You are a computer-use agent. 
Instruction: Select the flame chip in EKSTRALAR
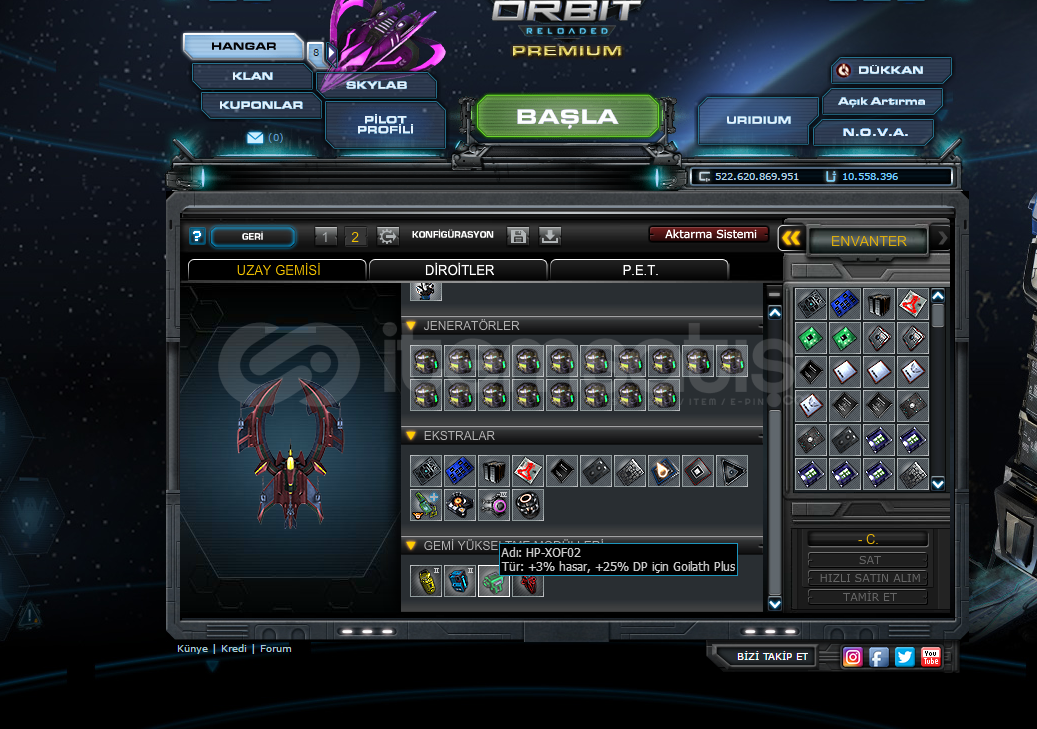tap(663, 471)
